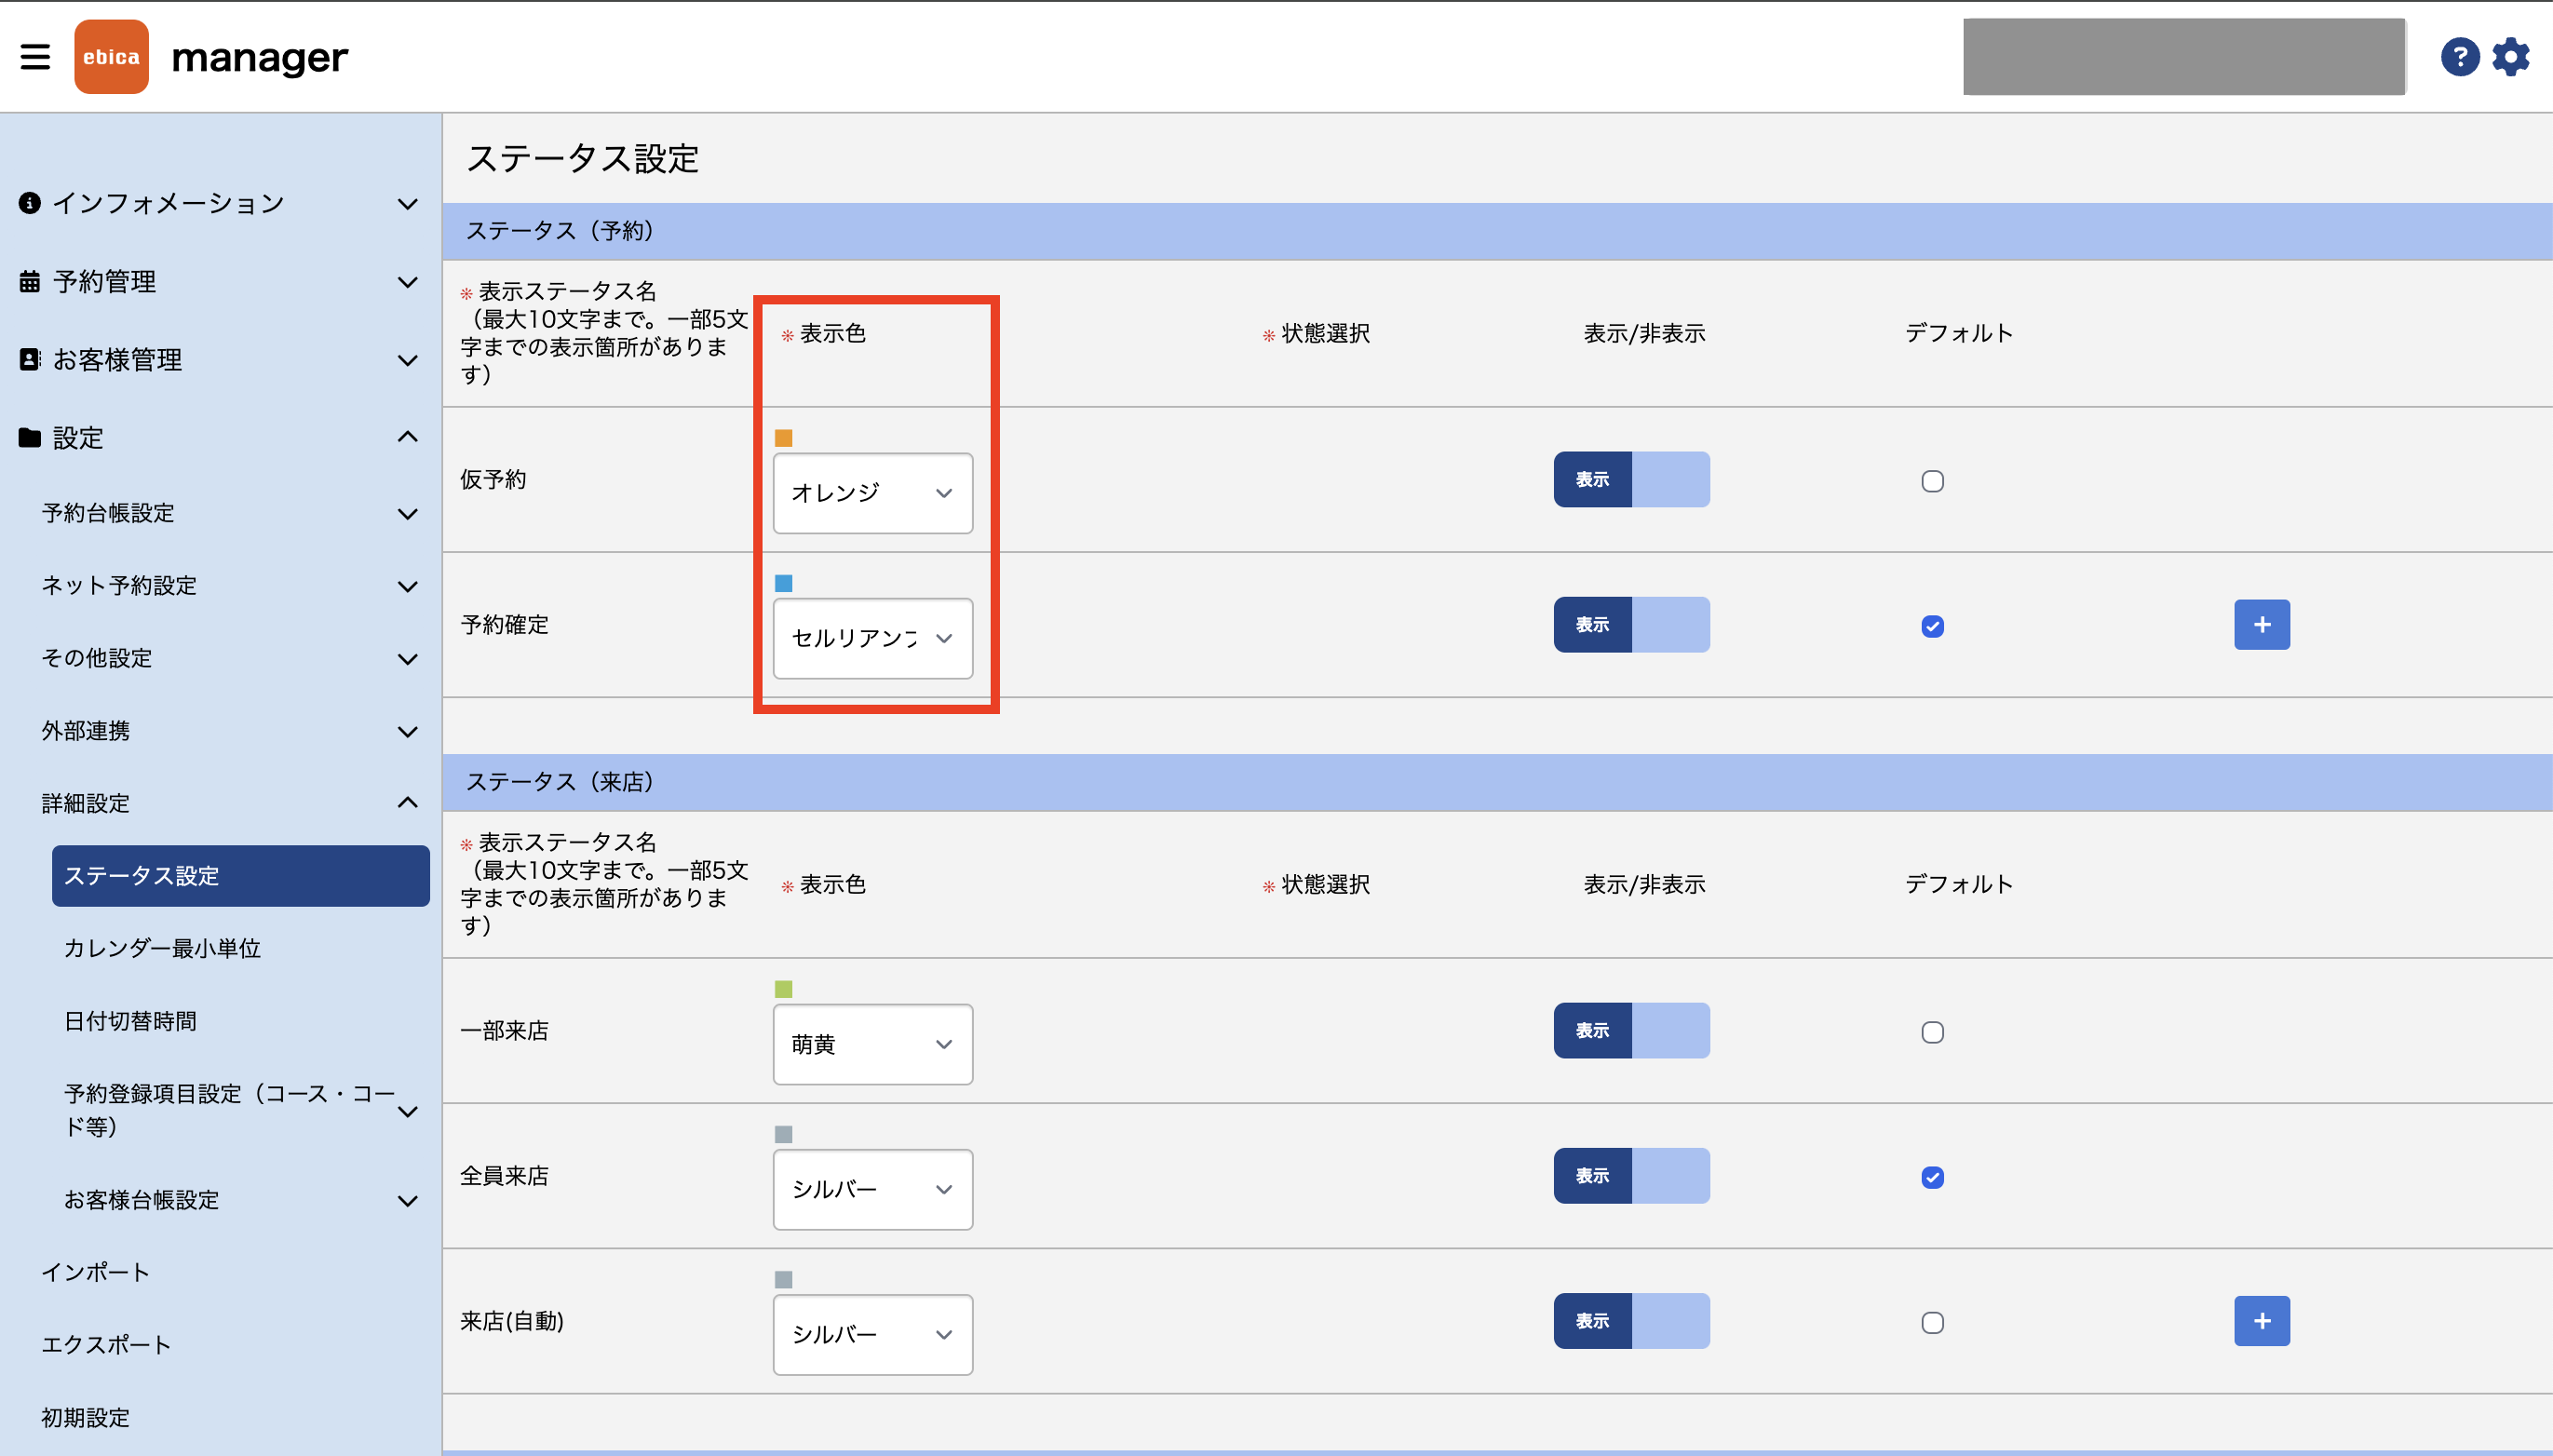Uncheck default checkbox for 全員来店
Screen dimensions: 2553x1456
pyautogui.click(x=1932, y=1177)
